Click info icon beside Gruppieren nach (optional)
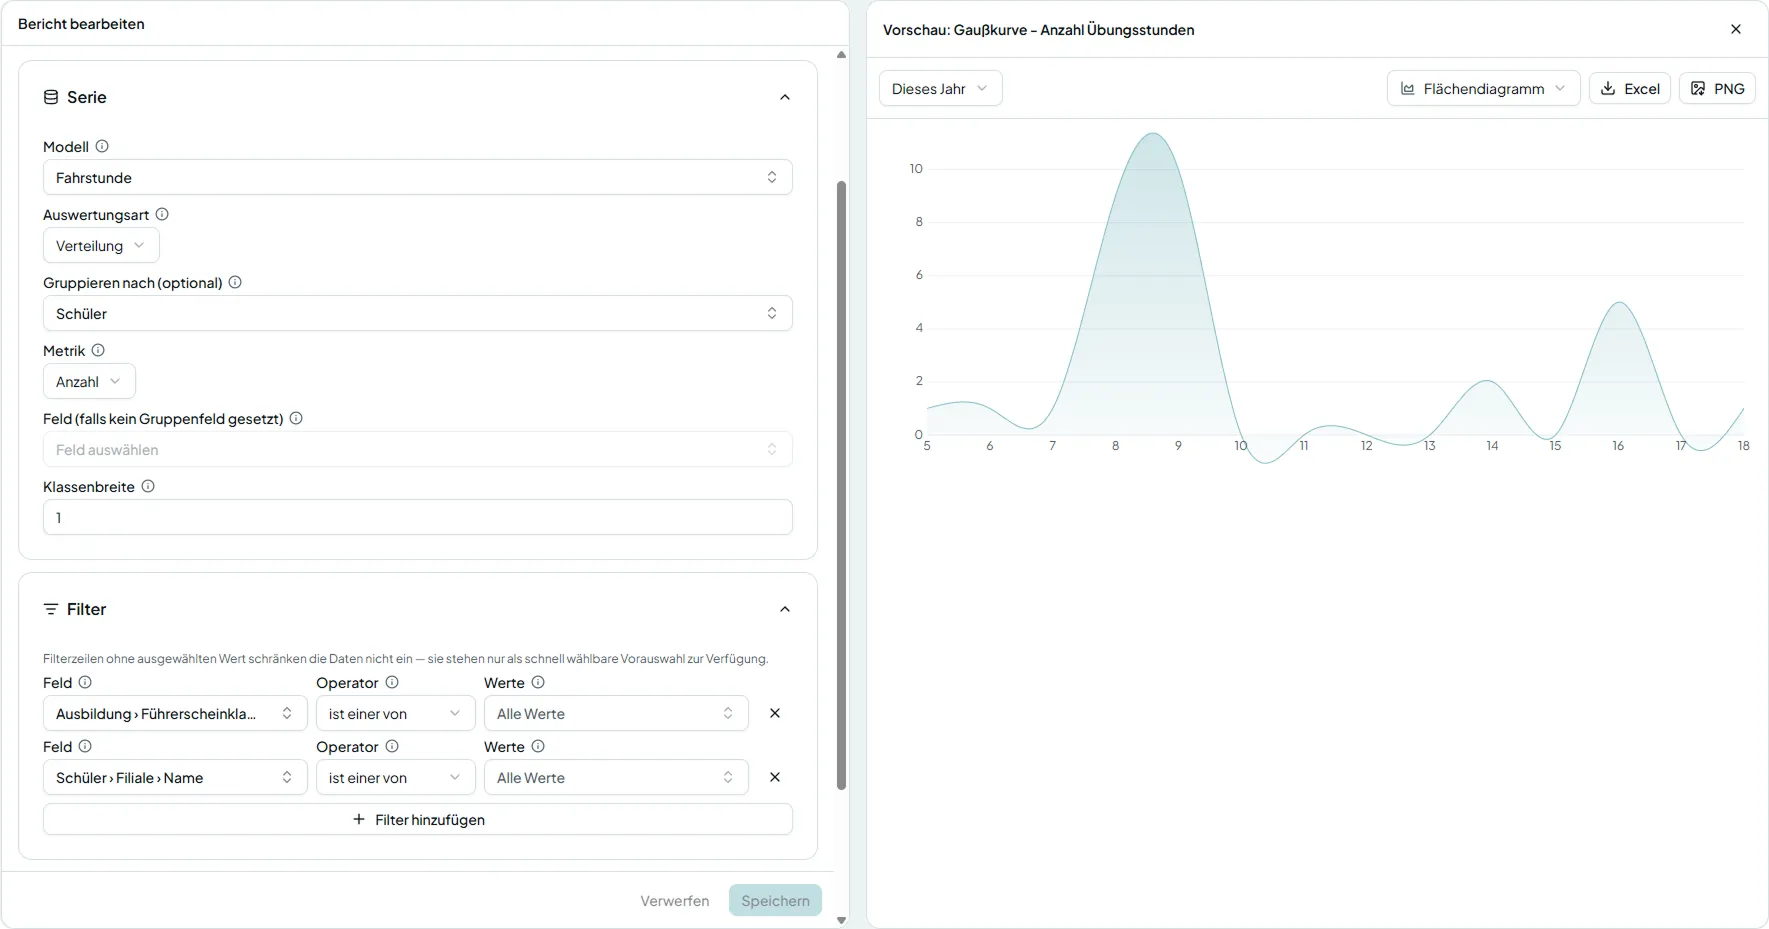 pyautogui.click(x=235, y=282)
